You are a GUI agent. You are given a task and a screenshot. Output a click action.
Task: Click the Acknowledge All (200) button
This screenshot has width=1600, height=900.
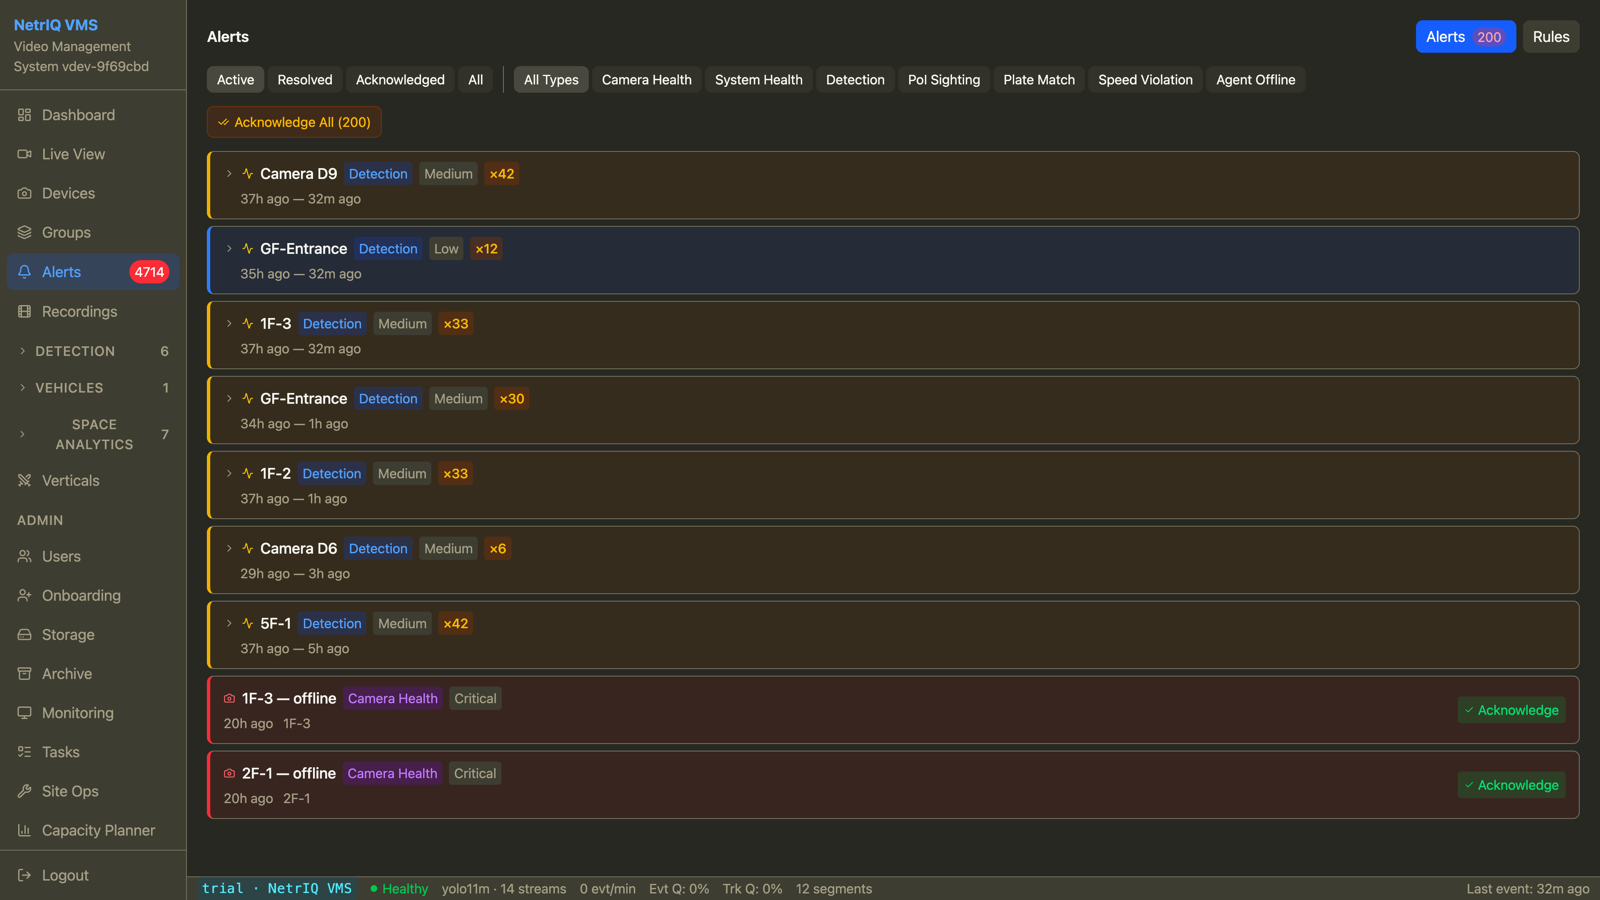pos(294,122)
